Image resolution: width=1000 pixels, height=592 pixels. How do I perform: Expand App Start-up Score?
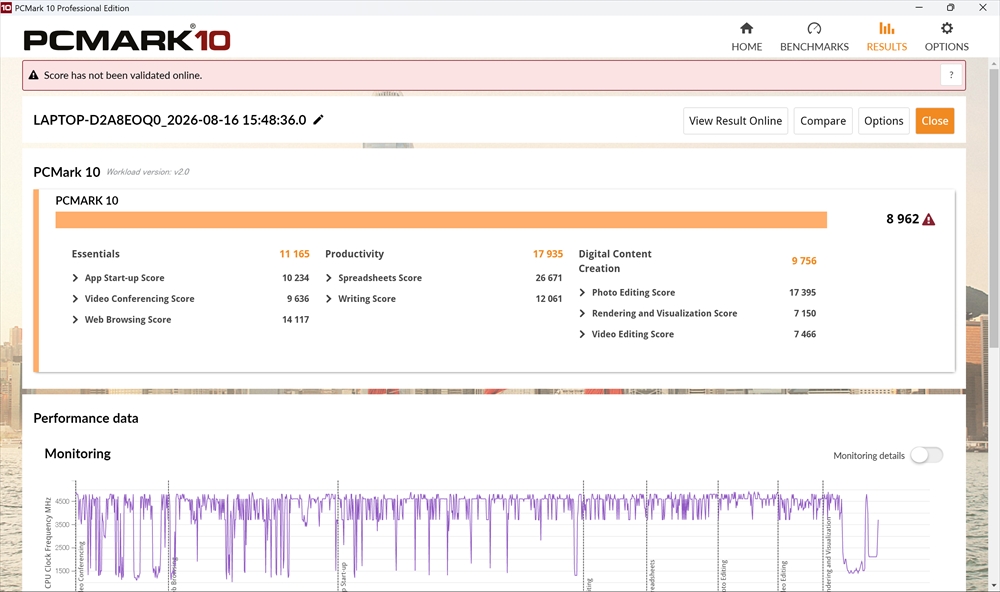[x=75, y=278]
